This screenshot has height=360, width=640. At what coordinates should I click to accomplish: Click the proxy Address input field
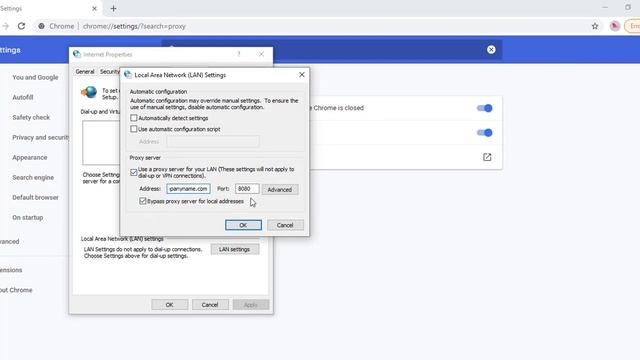click(188, 189)
